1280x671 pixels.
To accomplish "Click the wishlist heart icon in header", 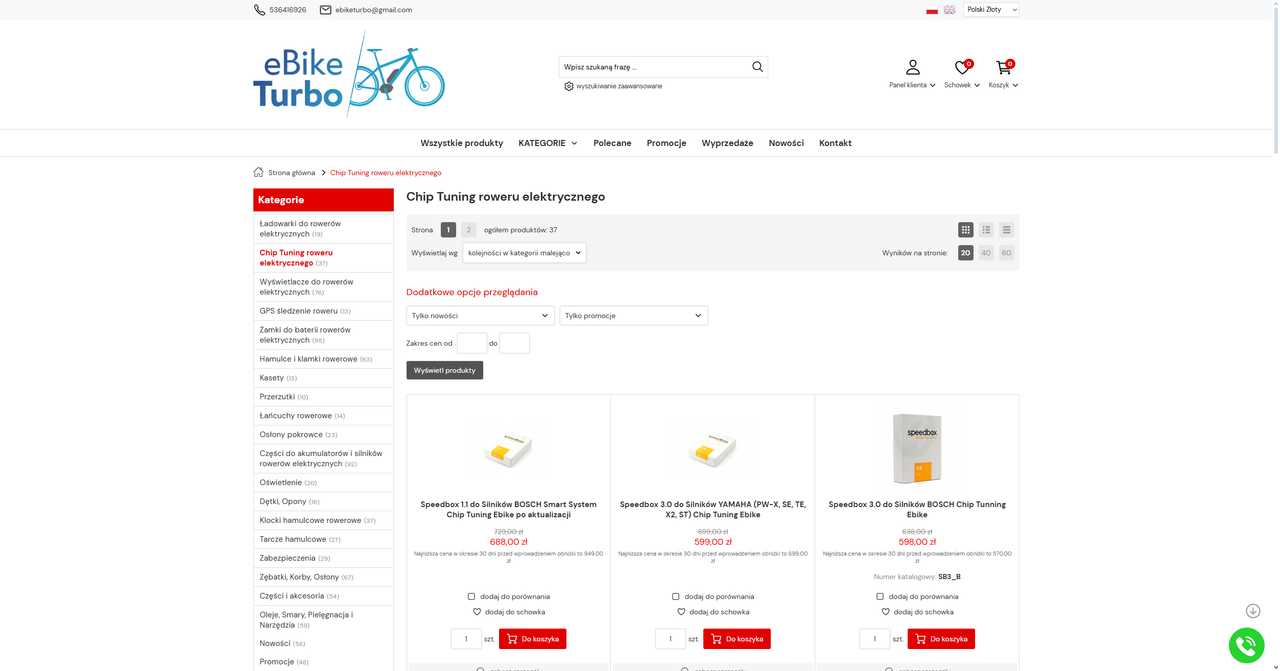I will tap(962, 67).
